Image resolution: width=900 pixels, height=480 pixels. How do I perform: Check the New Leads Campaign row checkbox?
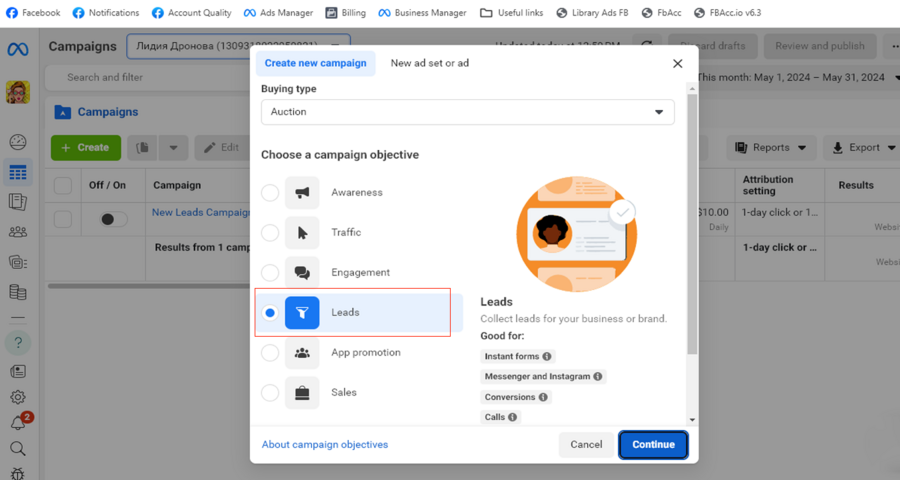coord(63,219)
